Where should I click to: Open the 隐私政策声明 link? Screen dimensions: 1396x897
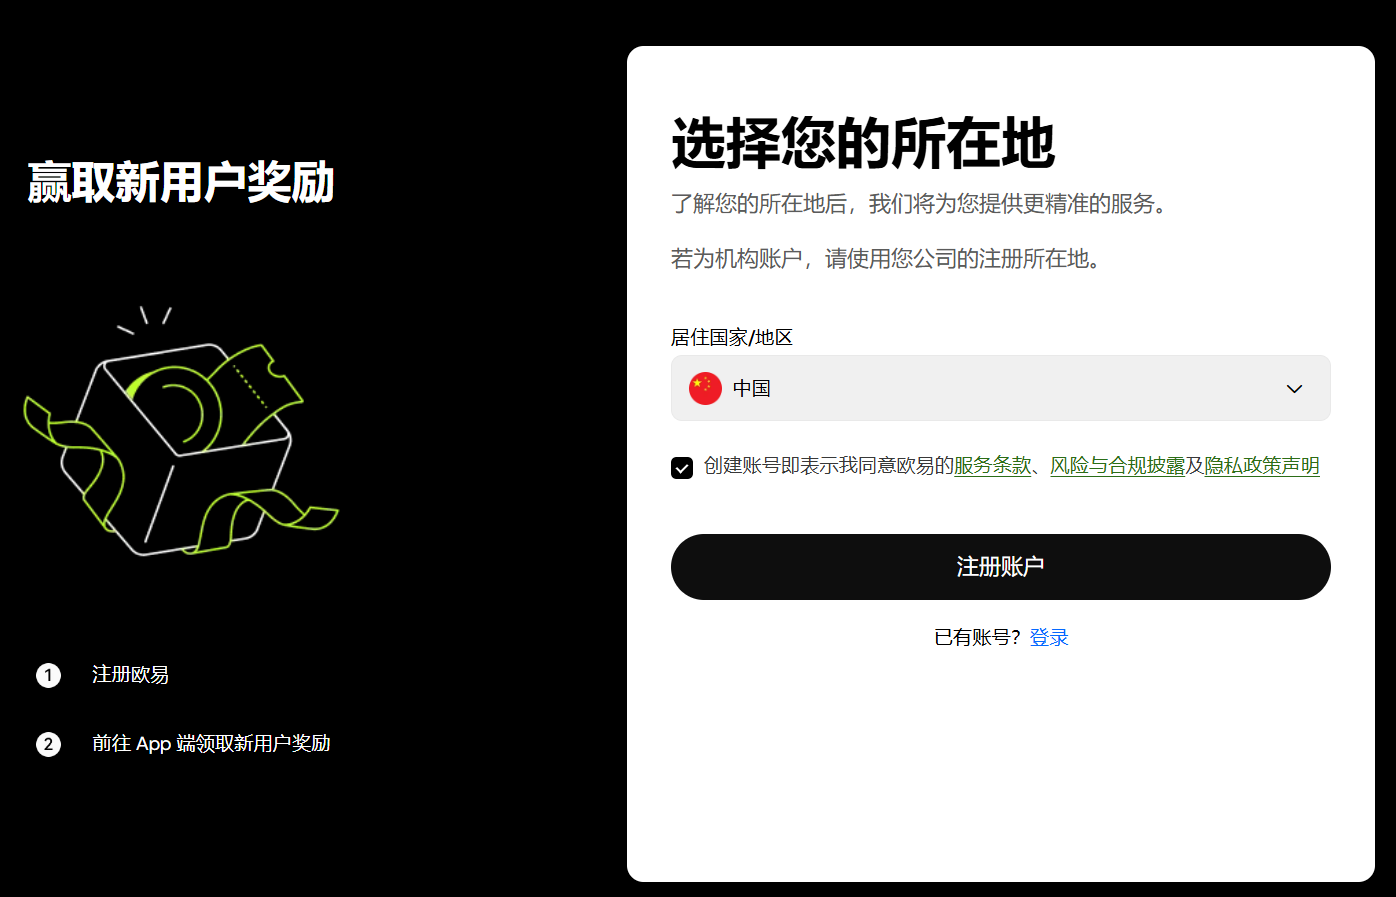(1262, 466)
